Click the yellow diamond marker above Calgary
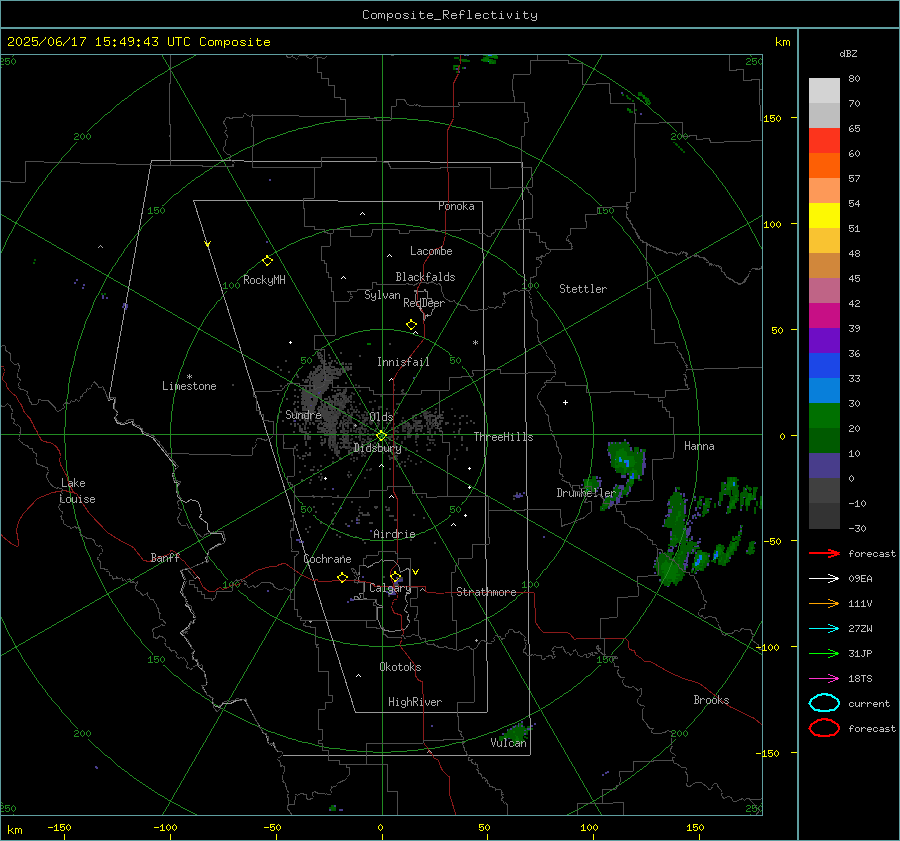The height and width of the screenshot is (841, 900). point(395,576)
